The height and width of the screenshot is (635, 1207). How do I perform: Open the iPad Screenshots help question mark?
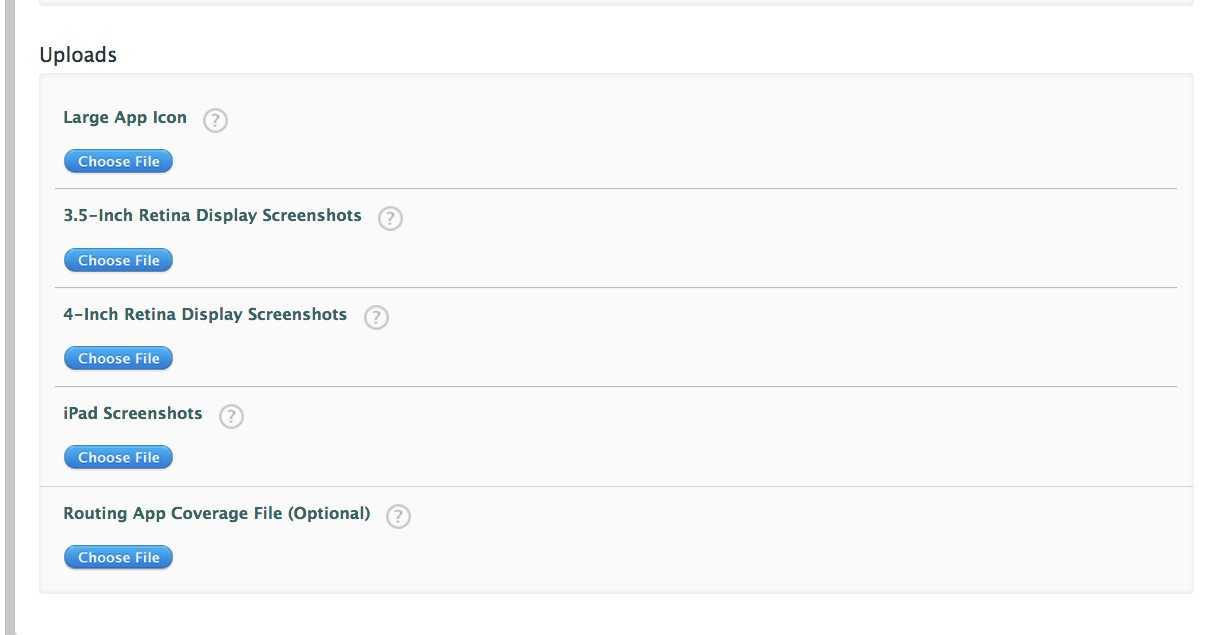(231, 417)
